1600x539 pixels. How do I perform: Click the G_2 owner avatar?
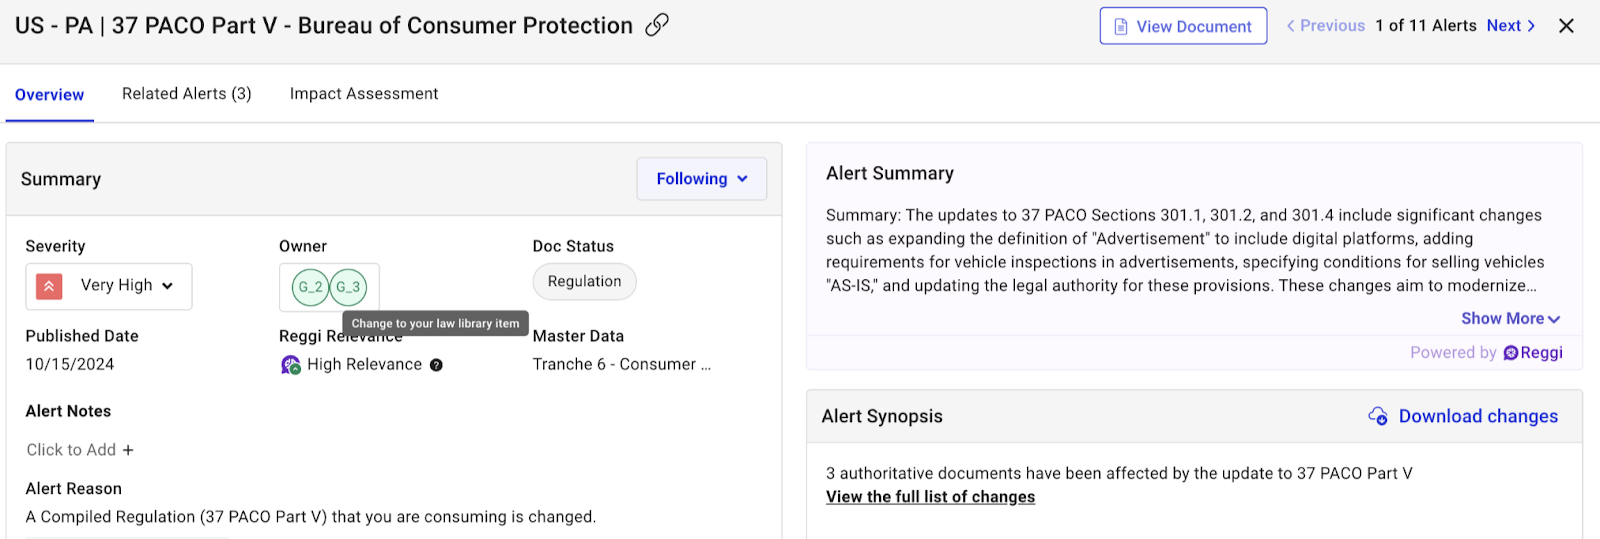(310, 287)
